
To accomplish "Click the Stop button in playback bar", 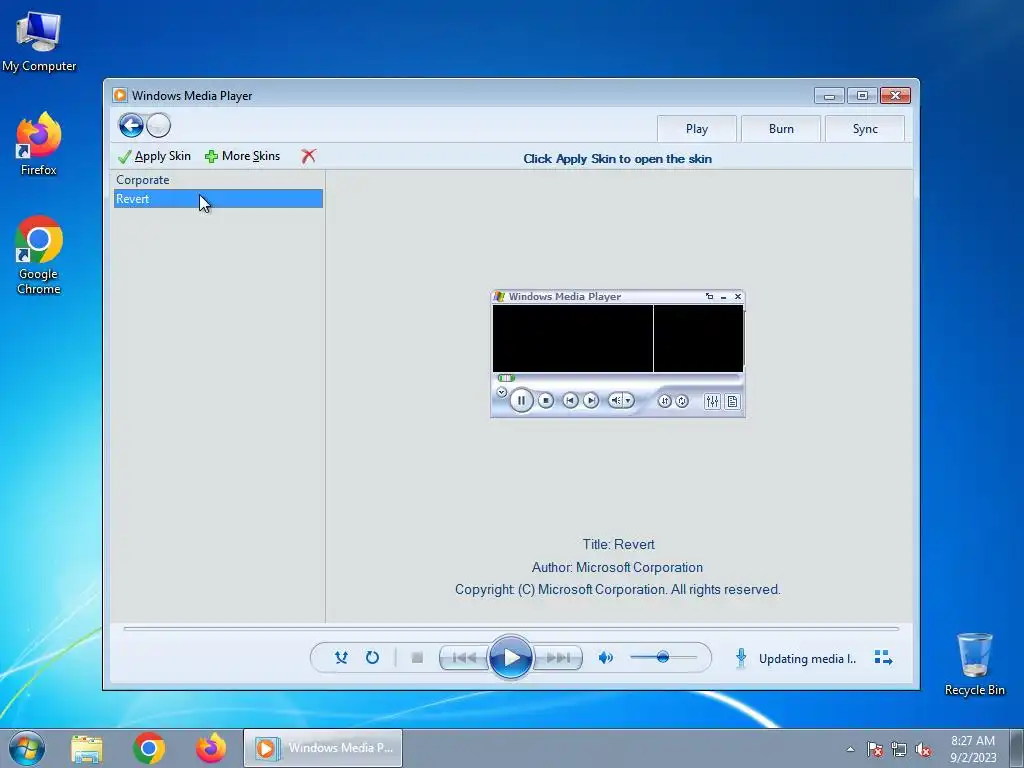I will (x=417, y=658).
